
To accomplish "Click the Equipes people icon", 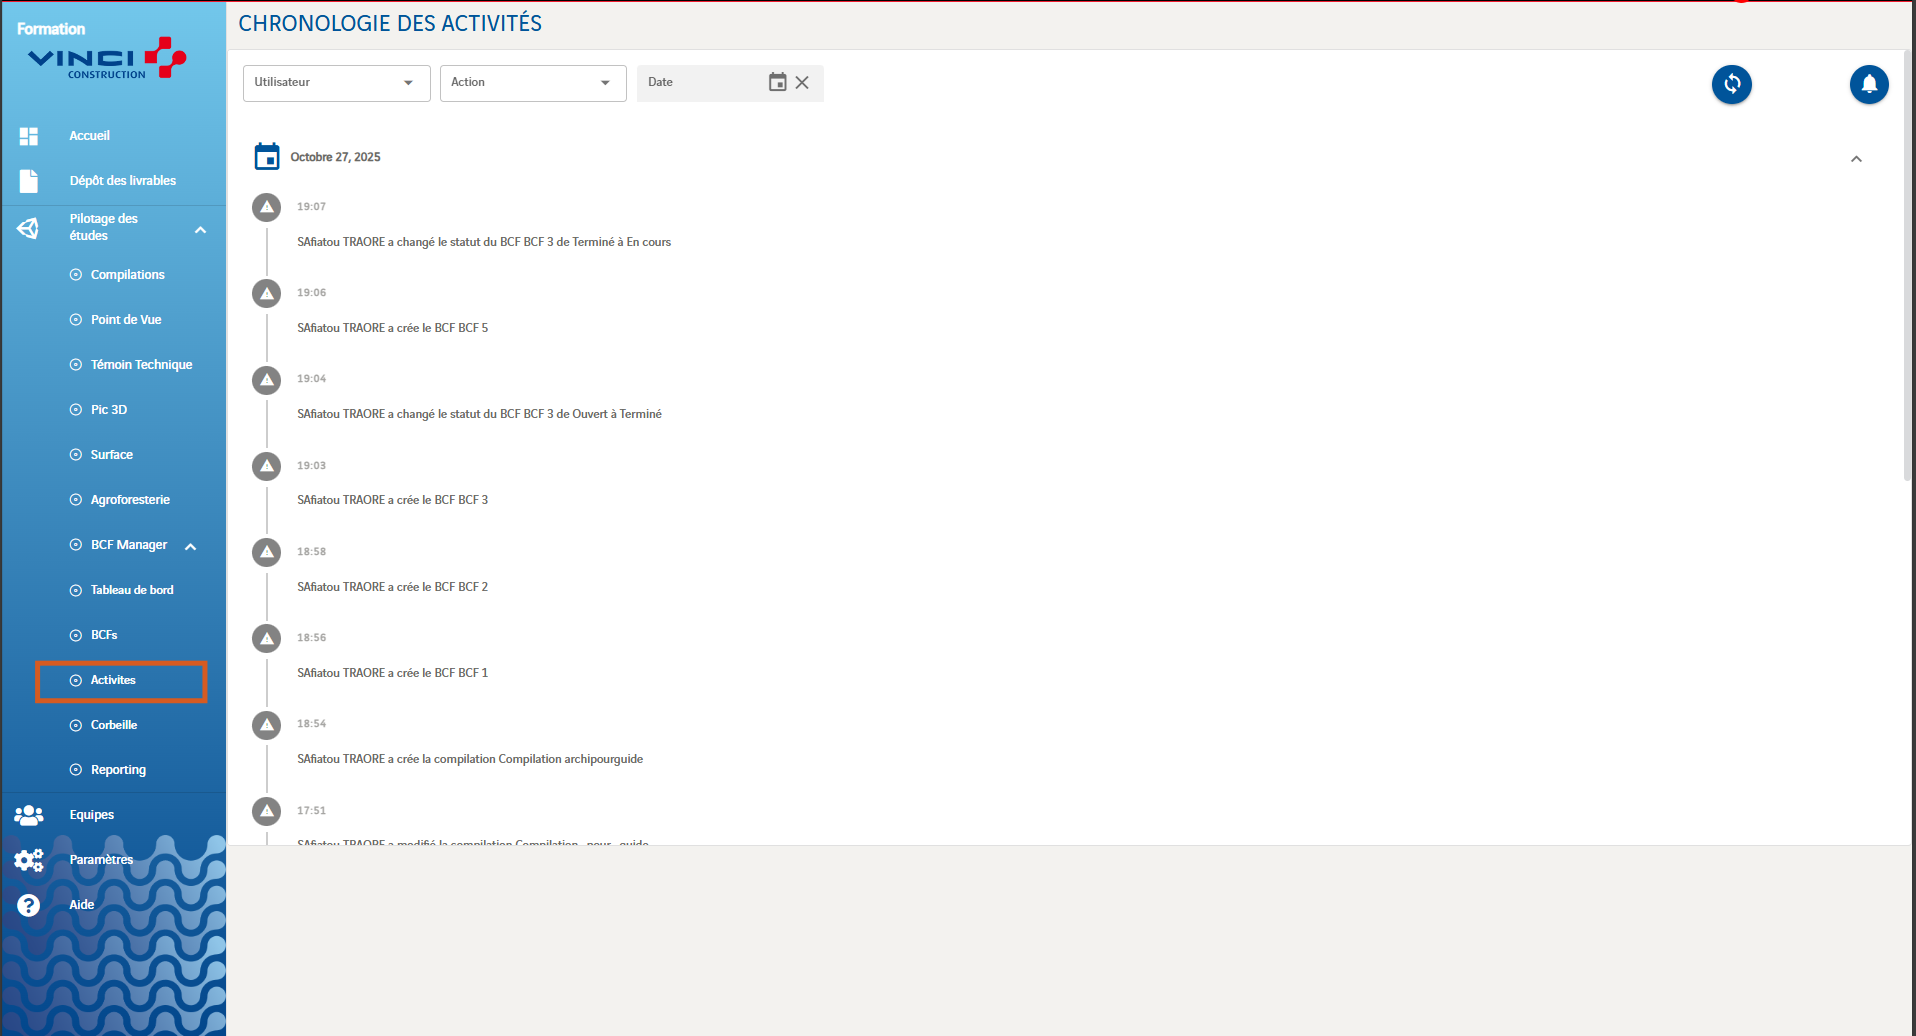I will (x=29, y=815).
